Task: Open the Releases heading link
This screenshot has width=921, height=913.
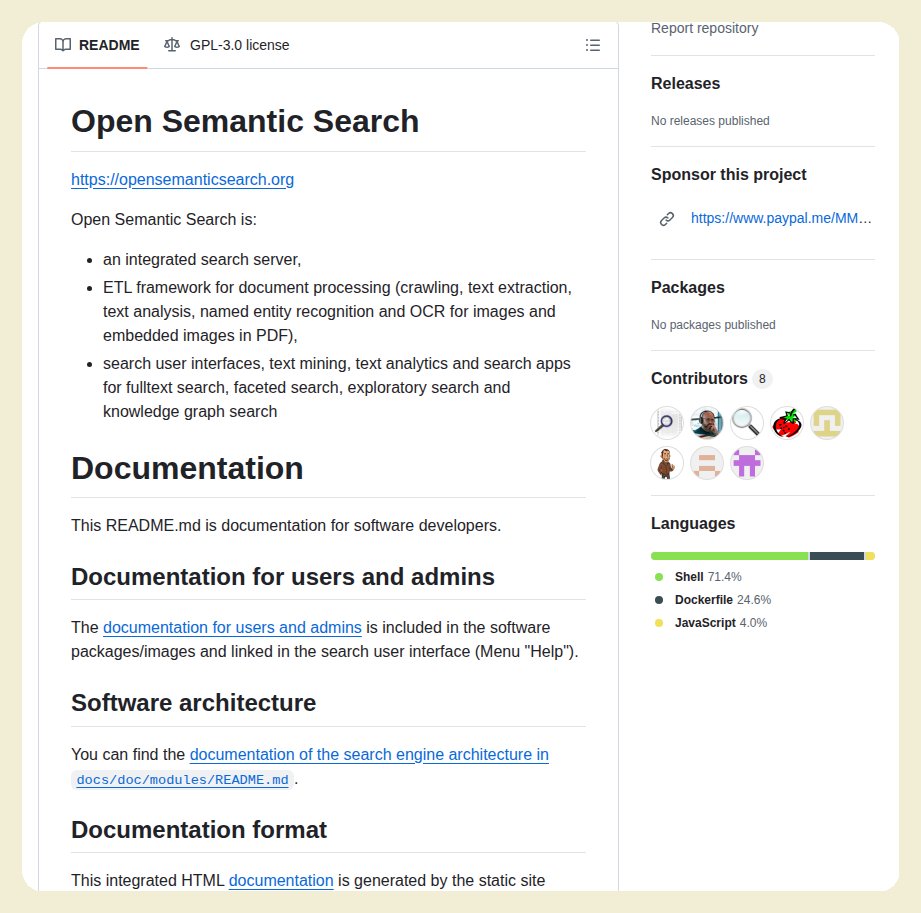Action: click(x=685, y=83)
